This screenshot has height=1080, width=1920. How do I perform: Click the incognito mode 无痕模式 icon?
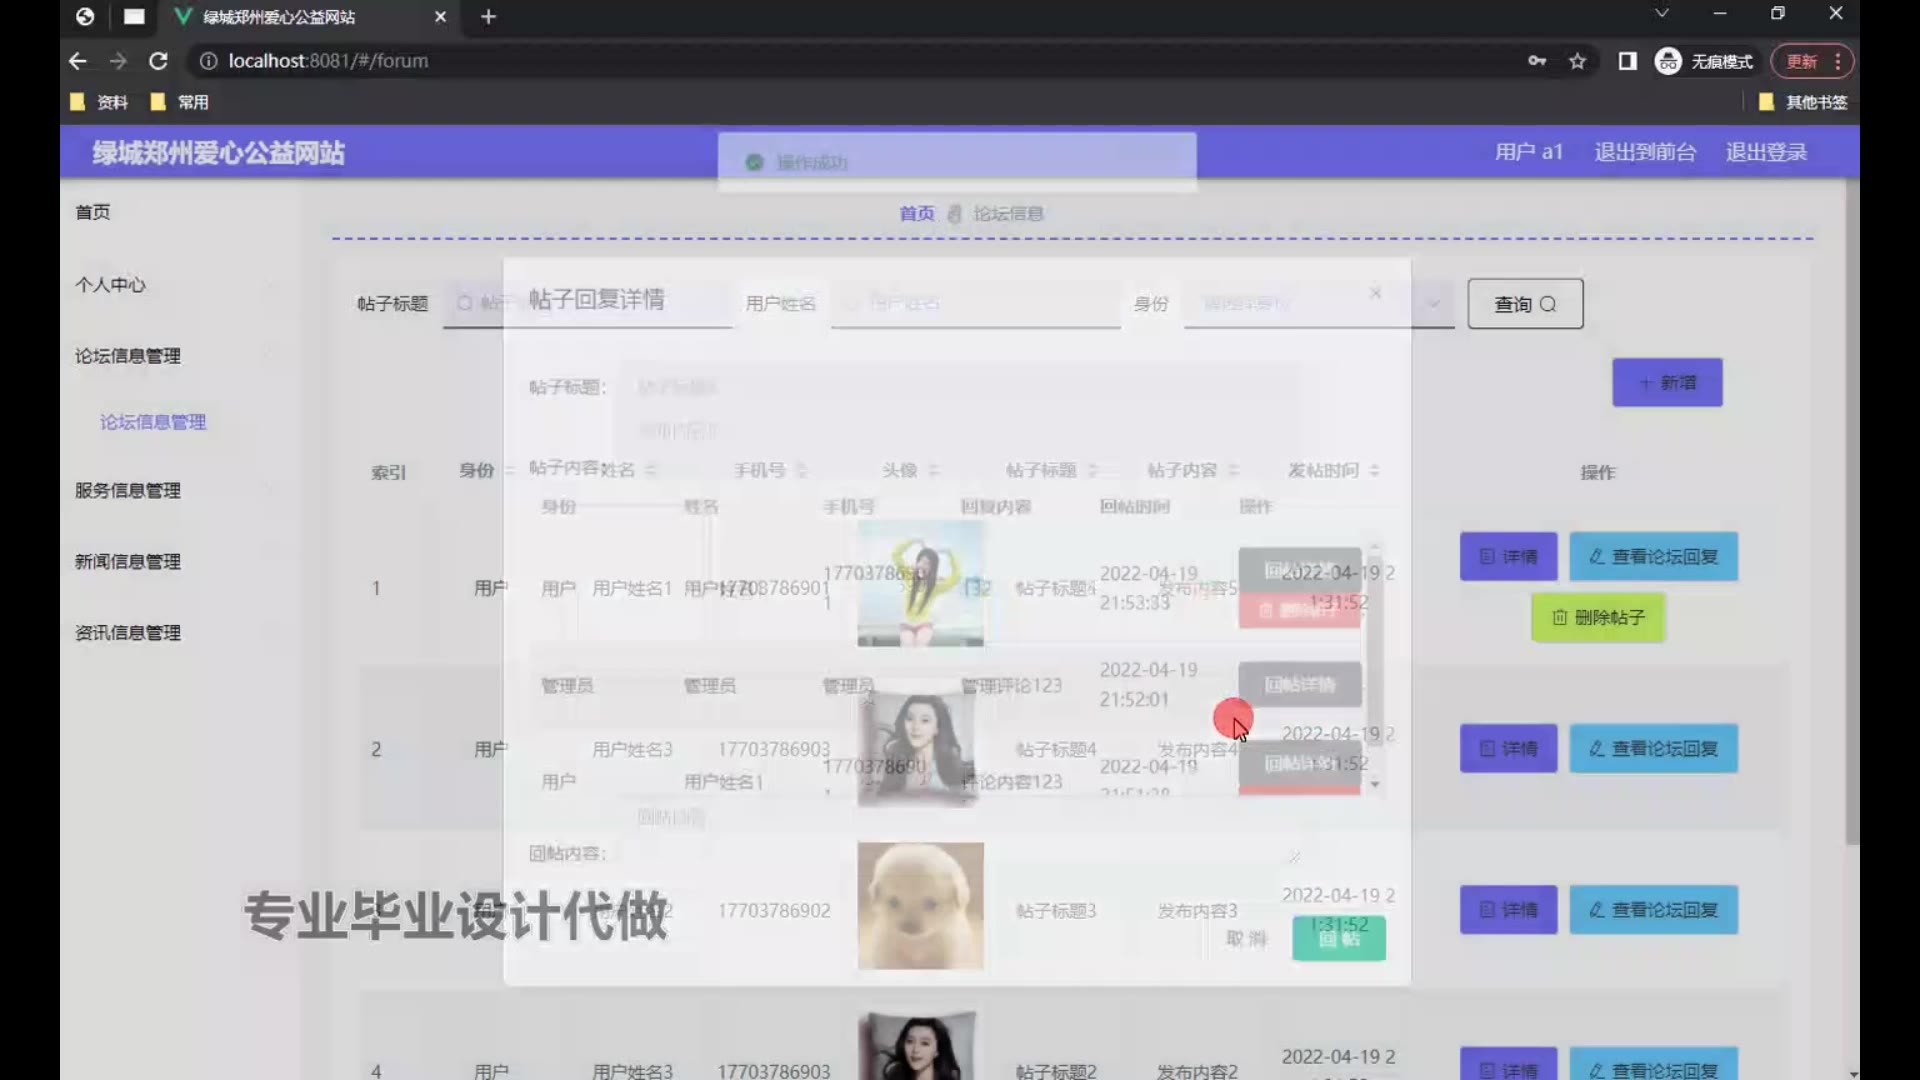click(x=1668, y=61)
